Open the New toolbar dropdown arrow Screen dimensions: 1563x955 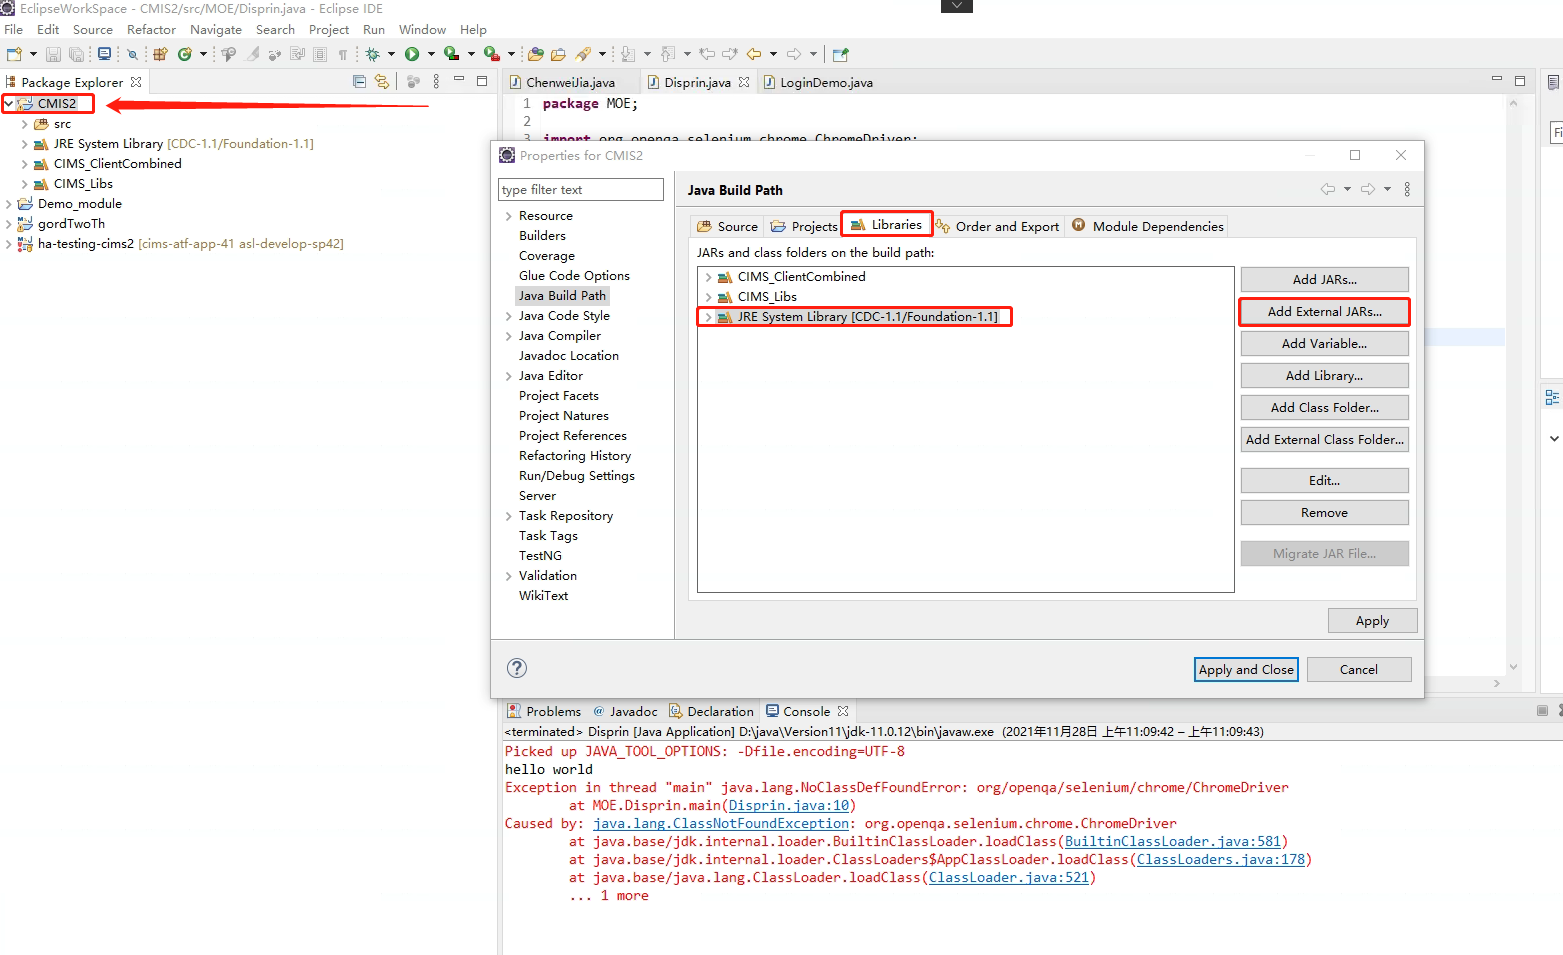(33, 54)
